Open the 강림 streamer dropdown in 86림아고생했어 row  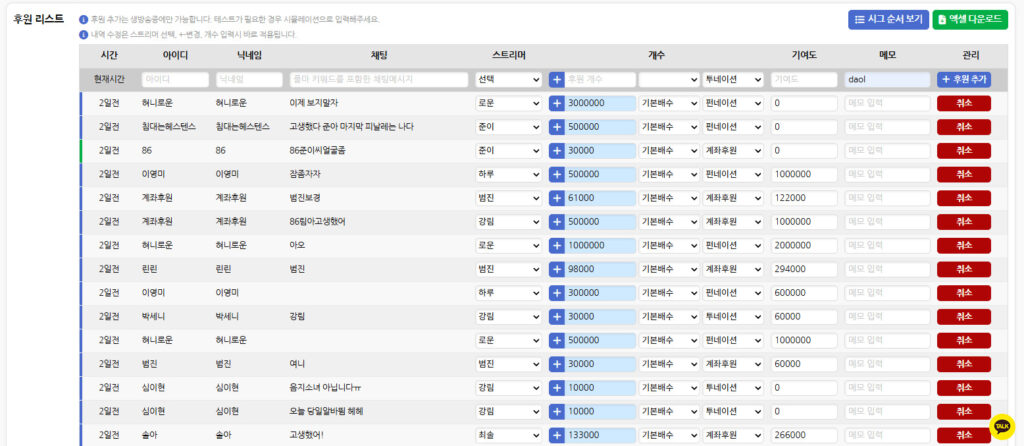pos(509,222)
